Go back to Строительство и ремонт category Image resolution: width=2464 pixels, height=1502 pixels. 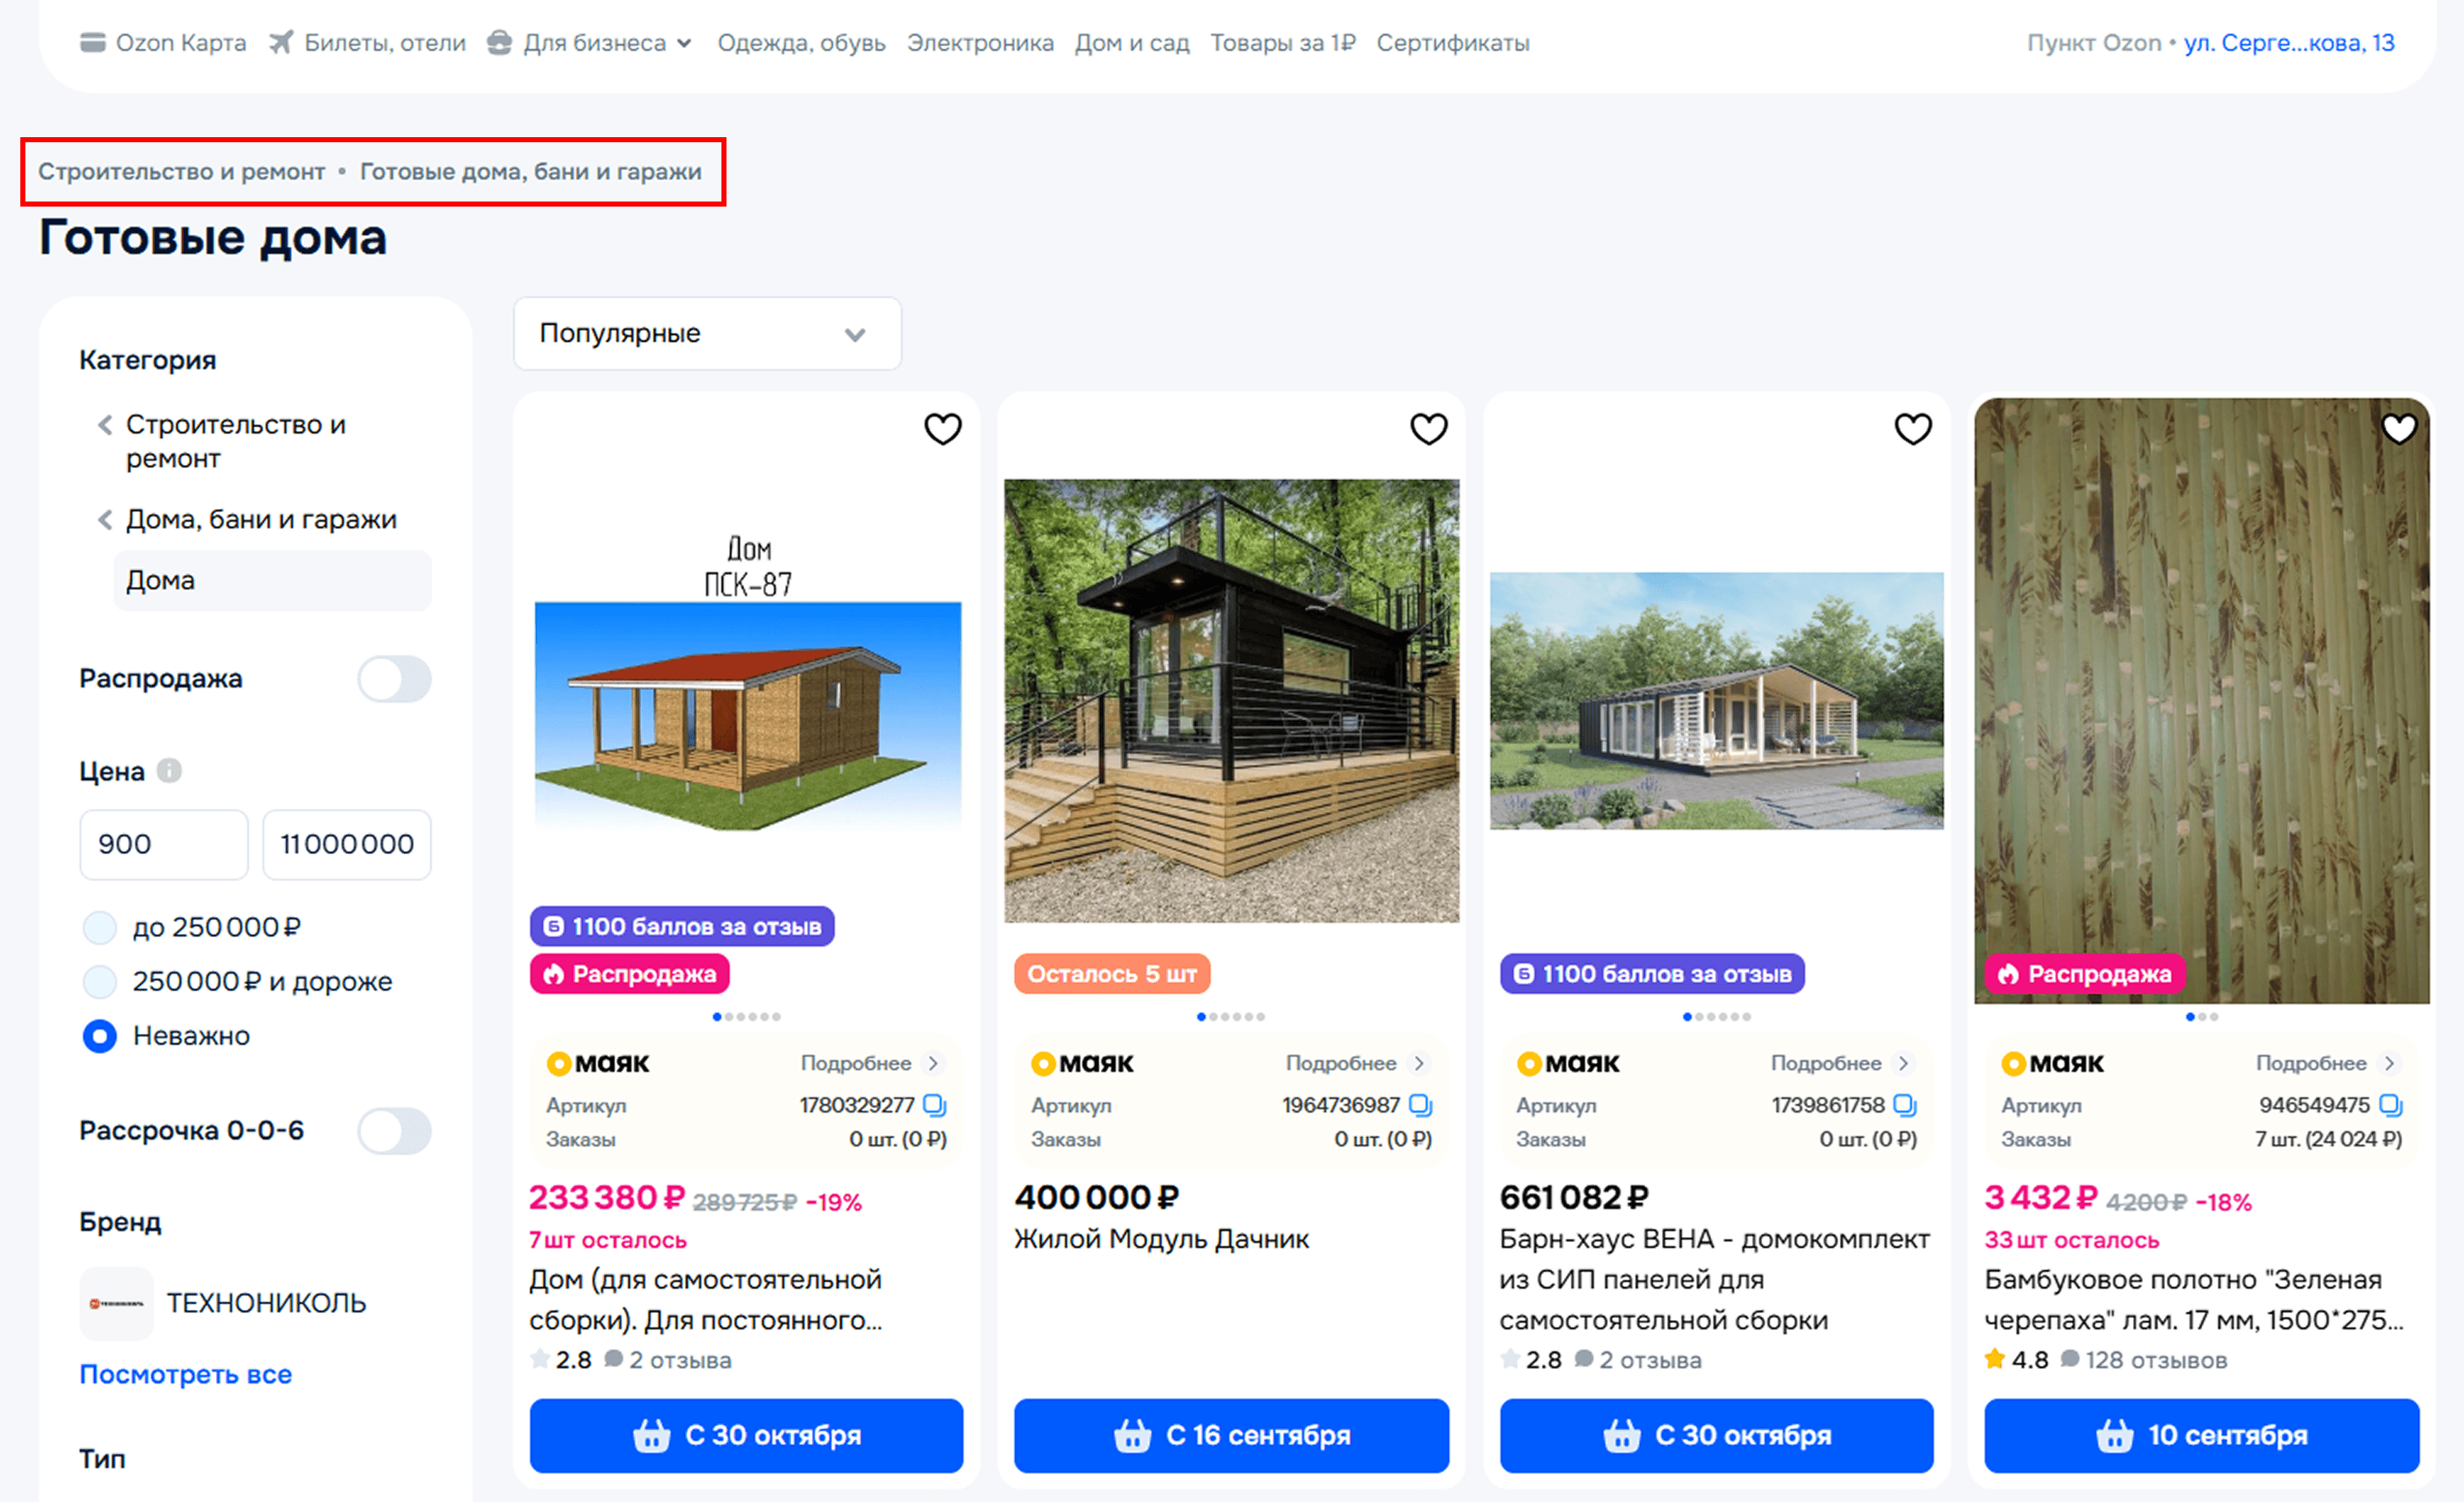point(236,441)
